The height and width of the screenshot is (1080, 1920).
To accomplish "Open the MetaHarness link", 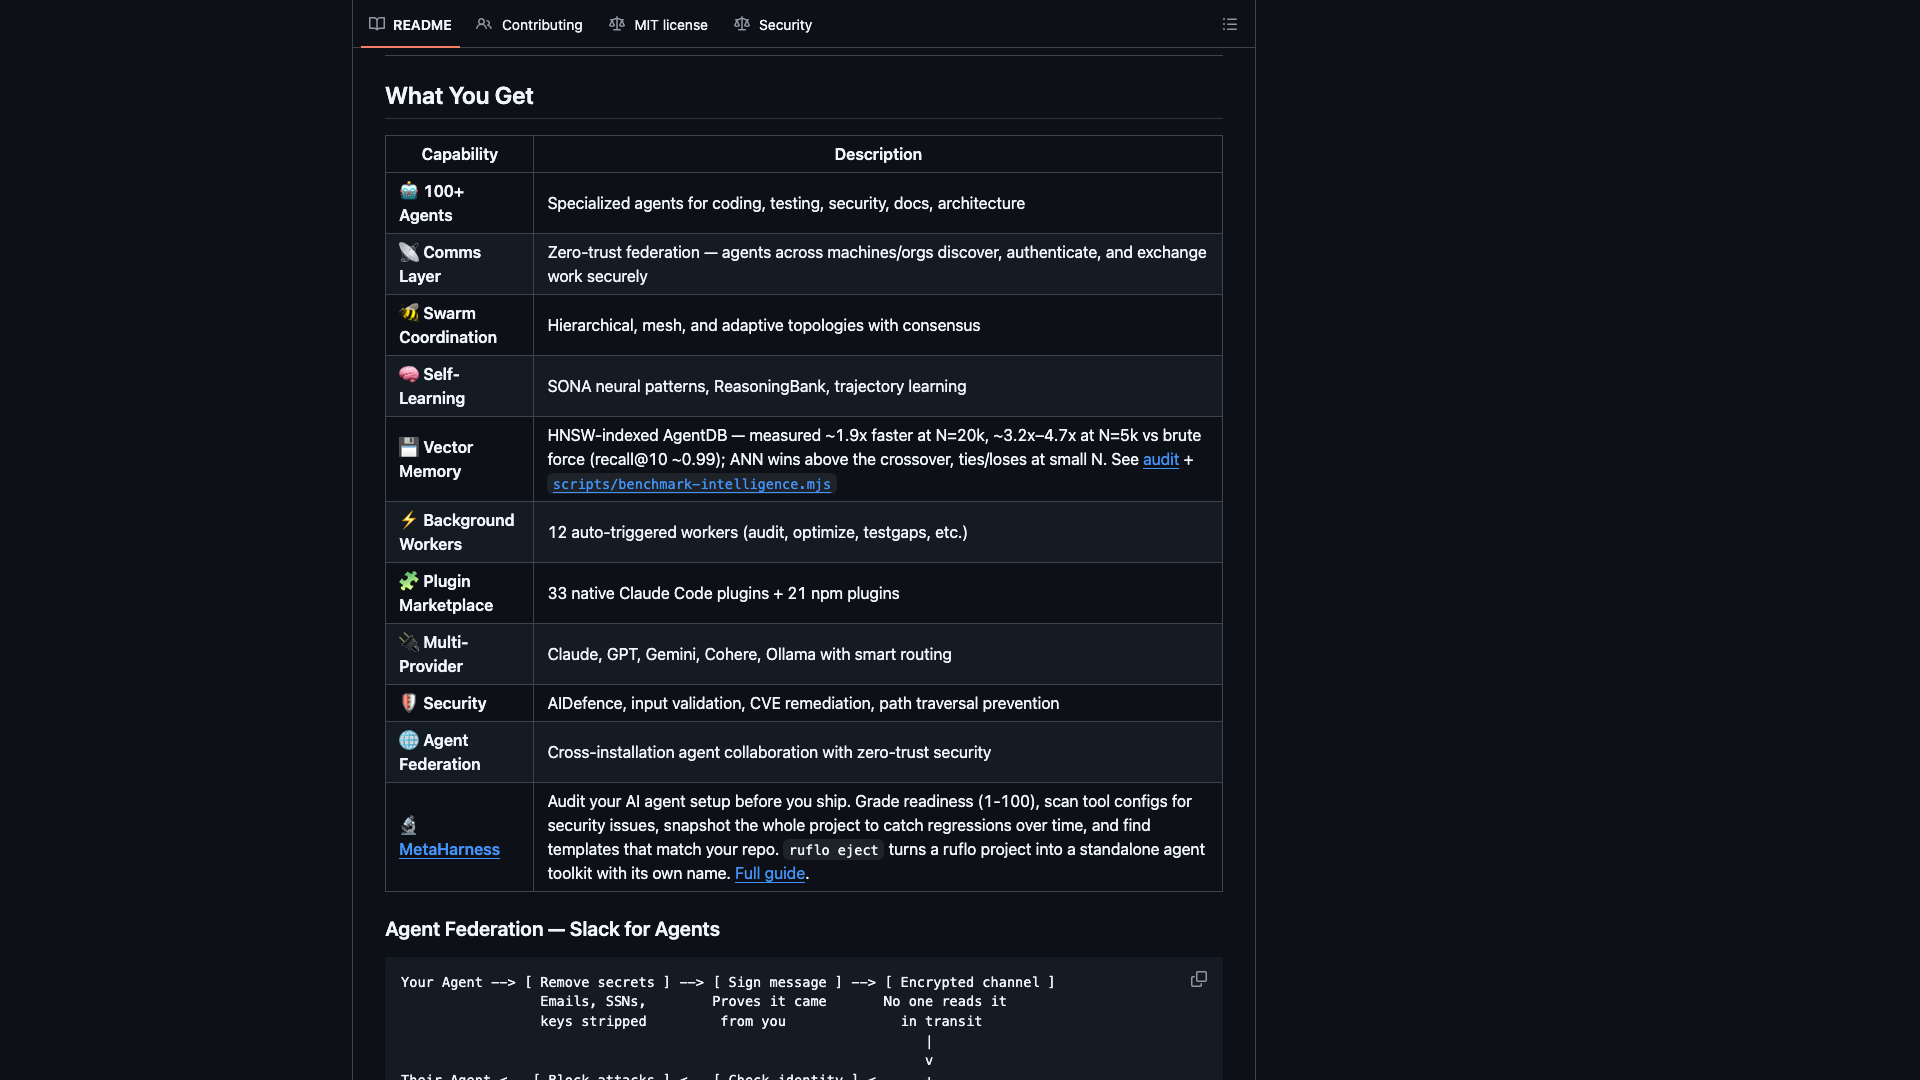I will coord(449,849).
